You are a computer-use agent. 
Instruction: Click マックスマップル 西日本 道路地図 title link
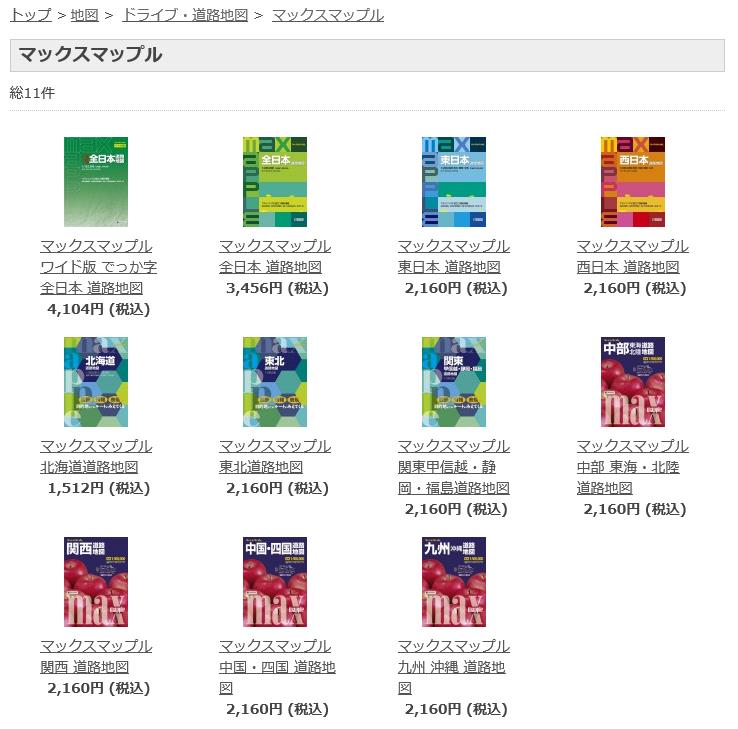(633, 256)
